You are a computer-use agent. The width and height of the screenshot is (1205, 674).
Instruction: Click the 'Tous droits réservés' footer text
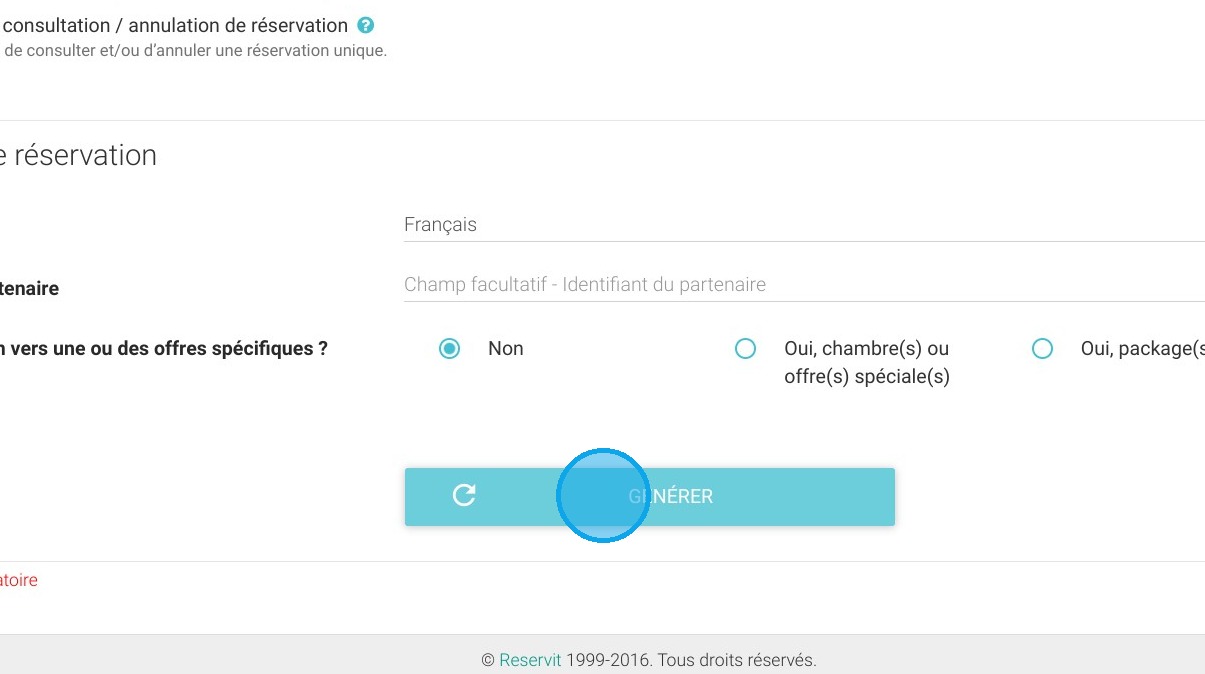pos(736,660)
